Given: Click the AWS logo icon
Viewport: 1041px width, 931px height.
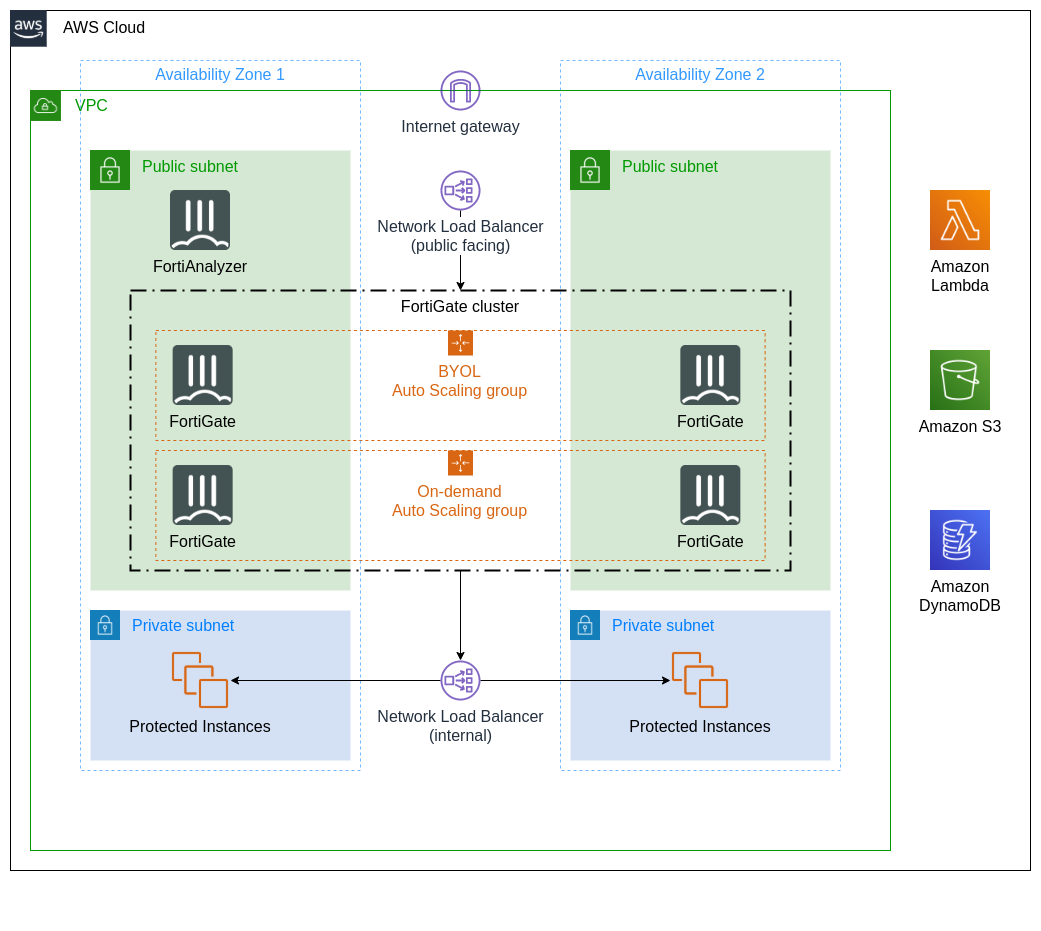Looking at the screenshot, I should 29,29.
